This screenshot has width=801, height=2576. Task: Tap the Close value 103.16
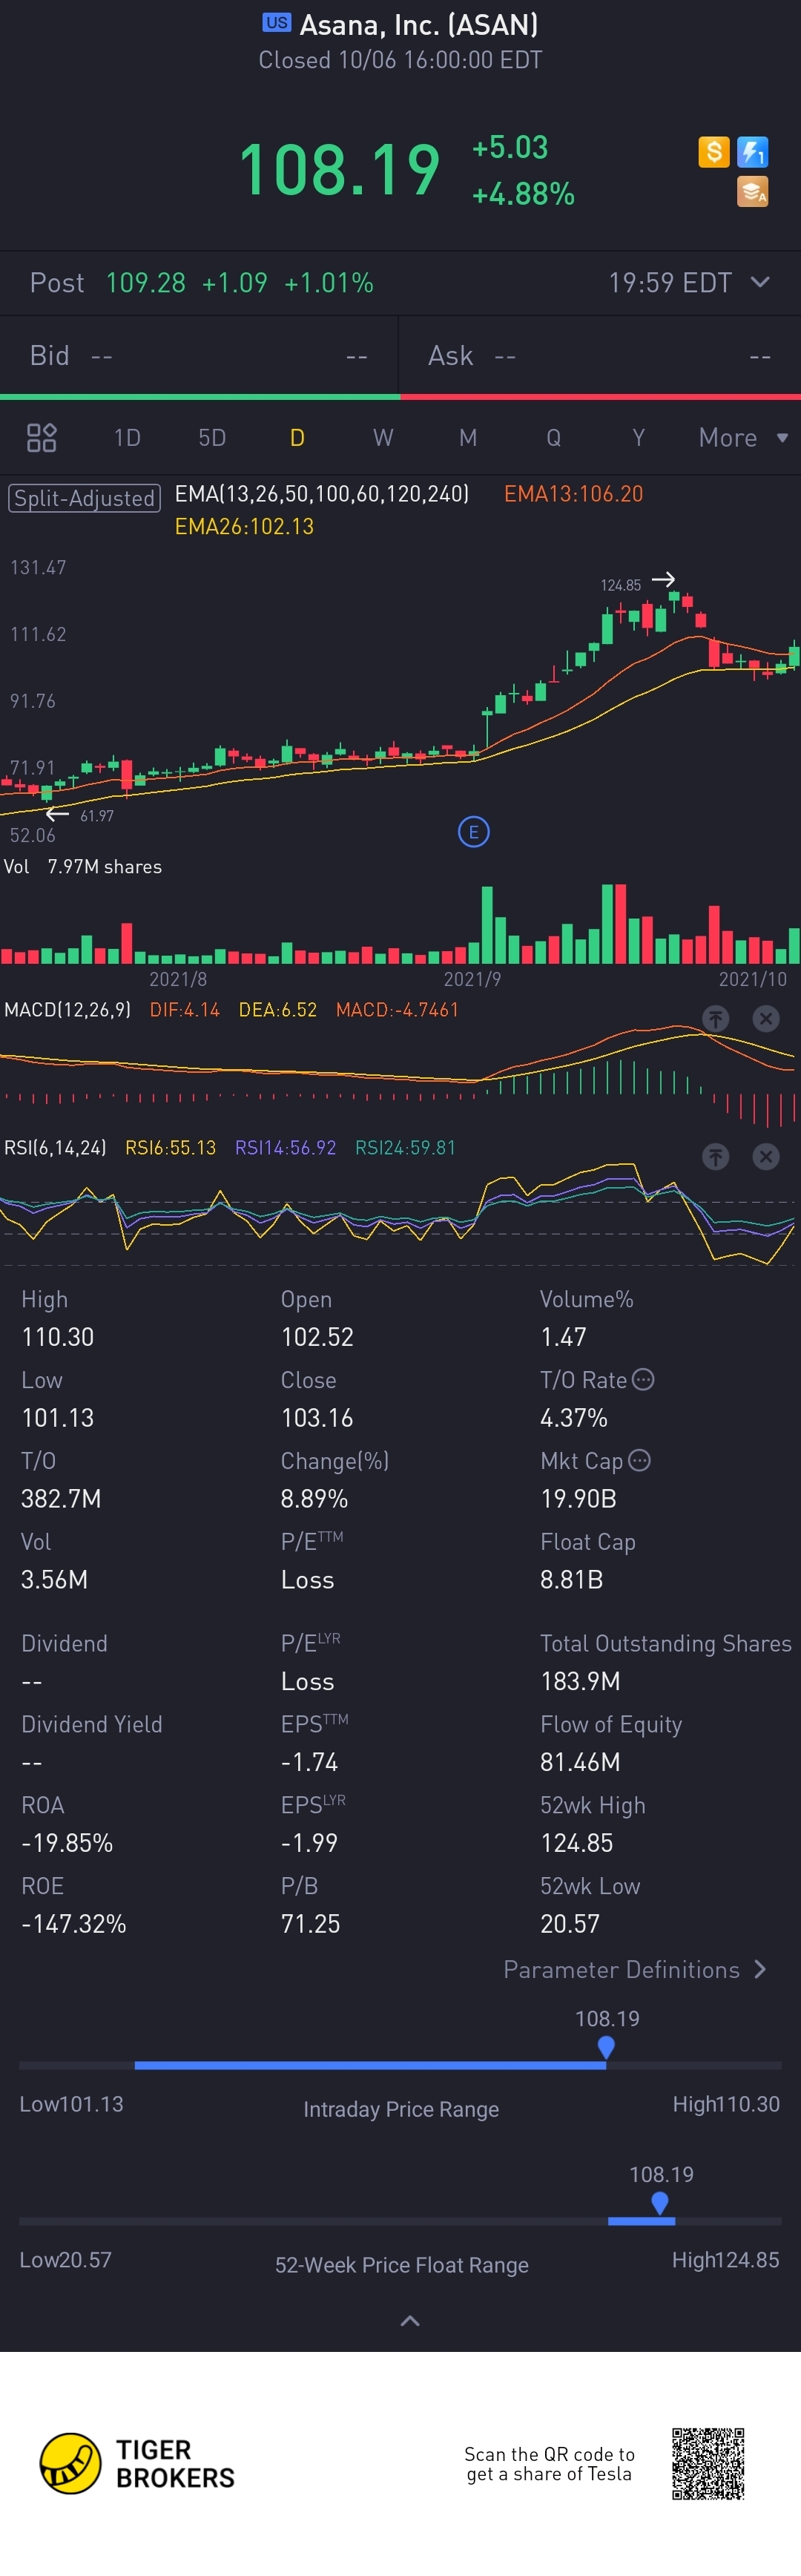click(x=317, y=1418)
